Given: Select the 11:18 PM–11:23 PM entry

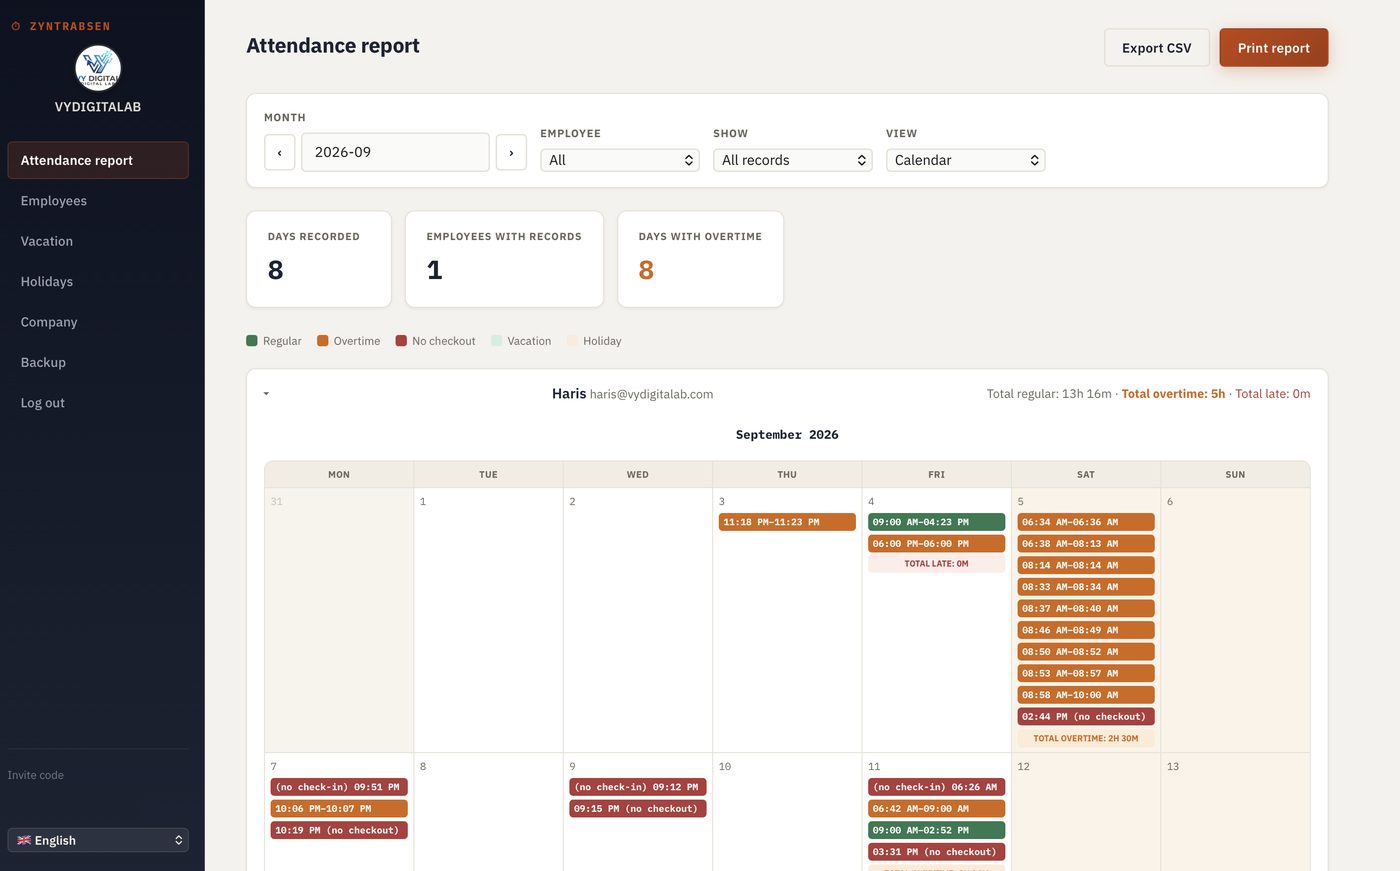Looking at the screenshot, I should pyautogui.click(x=787, y=522).
